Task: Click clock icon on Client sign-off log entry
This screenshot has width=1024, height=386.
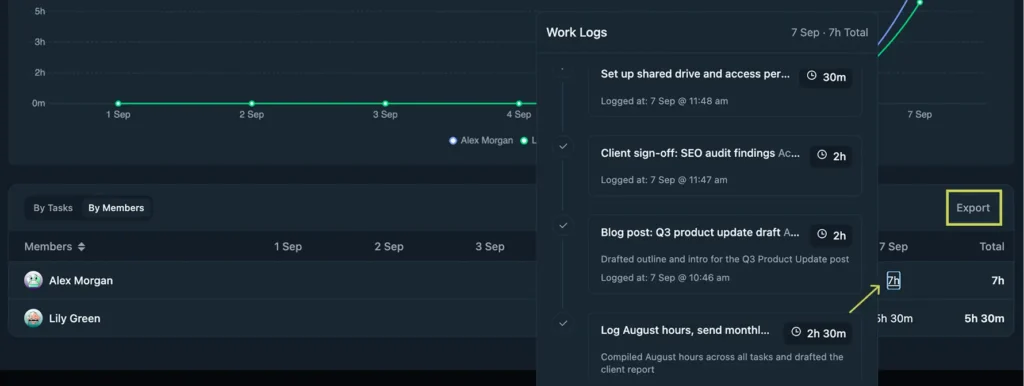Action: click(x=822, y=156)
